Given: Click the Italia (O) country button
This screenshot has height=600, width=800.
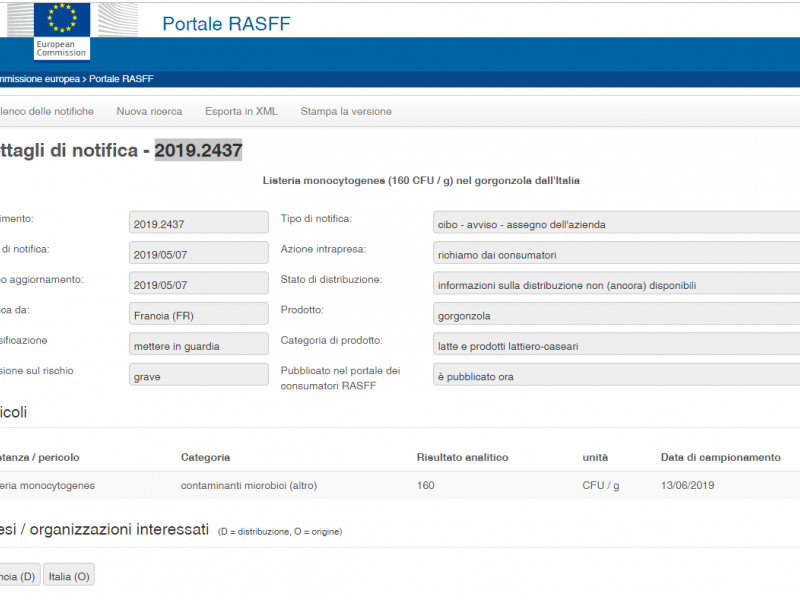Looking at the screenshot, I should [69, 576].
